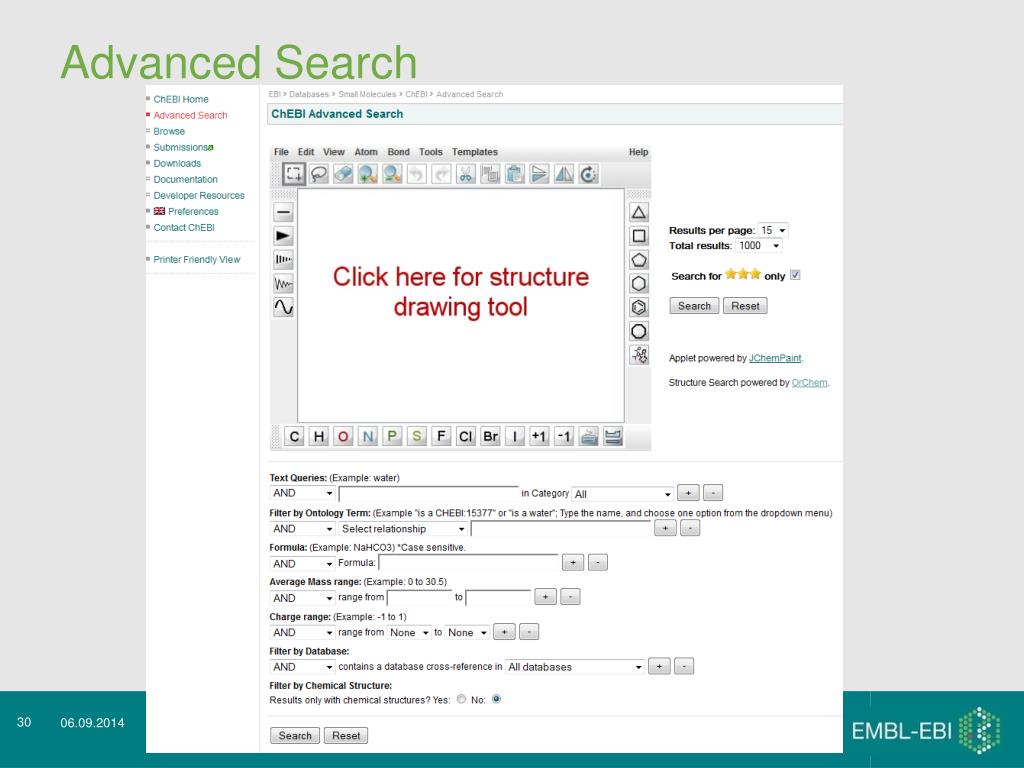Add a square ring template
Screen dimensions: 1024x768
coord(639,236)
